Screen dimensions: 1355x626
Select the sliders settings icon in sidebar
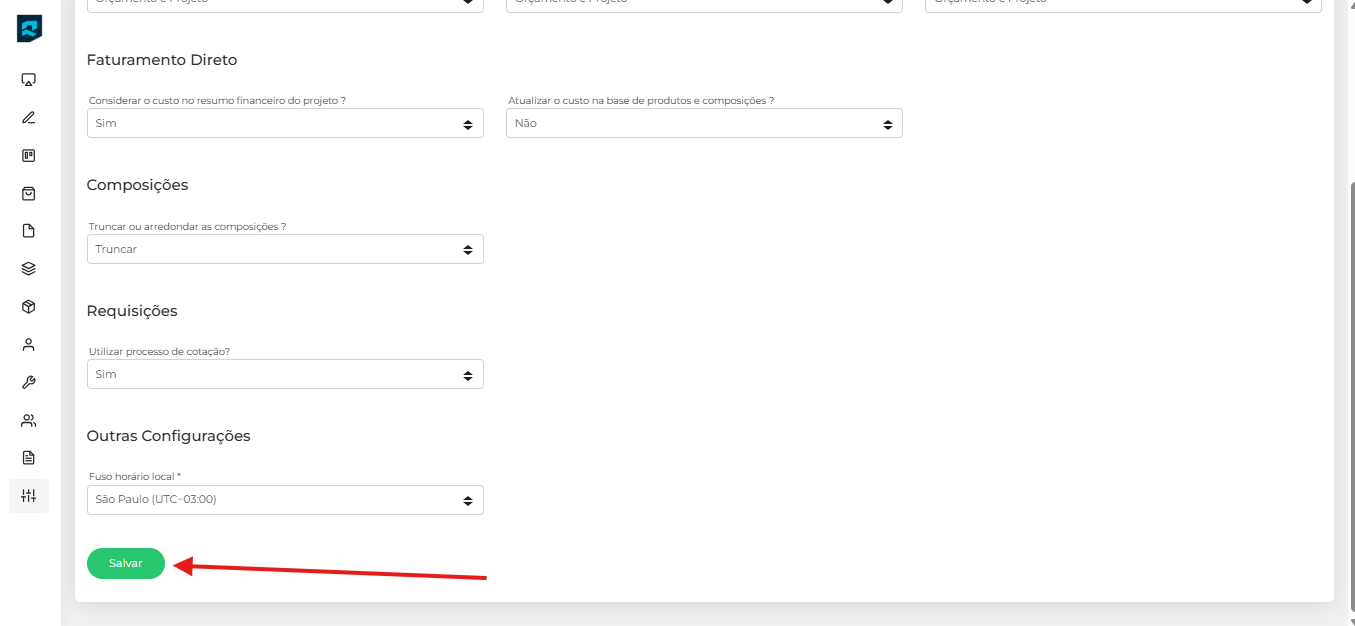click(29, 496)
